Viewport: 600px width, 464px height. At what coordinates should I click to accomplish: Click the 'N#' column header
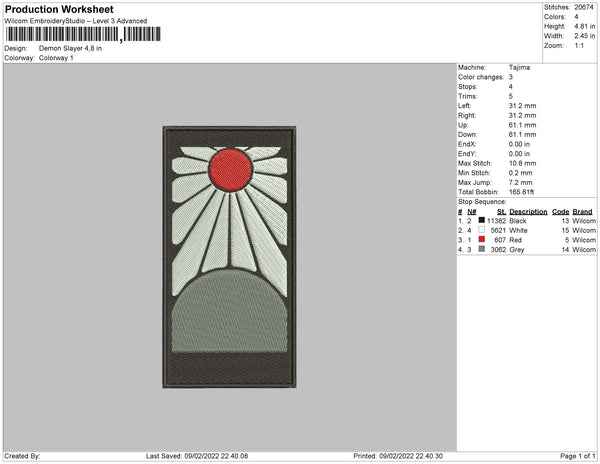[472, 212]
